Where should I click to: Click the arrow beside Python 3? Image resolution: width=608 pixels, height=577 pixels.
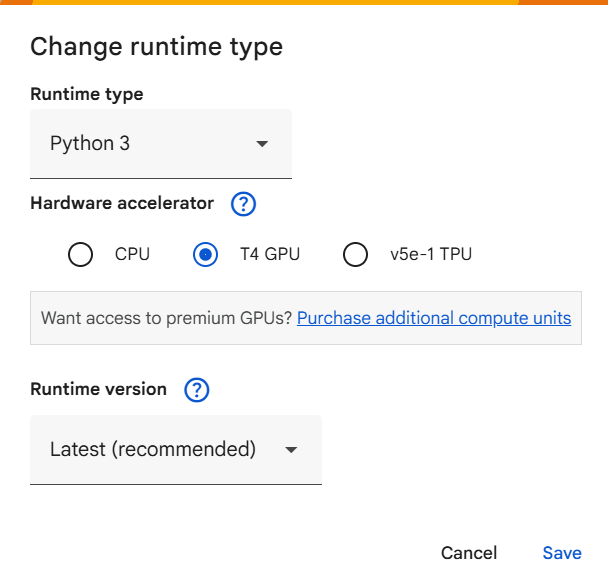click(x=262, y=144)
